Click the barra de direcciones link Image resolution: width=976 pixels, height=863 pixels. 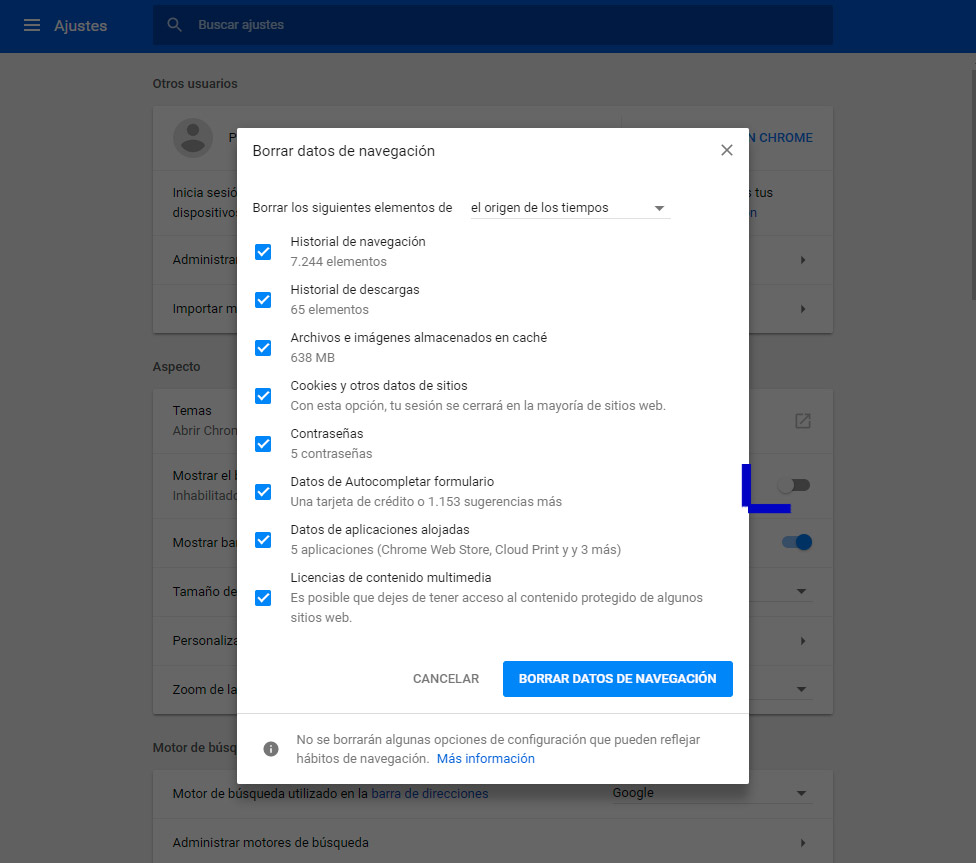(x=429, y=793)
